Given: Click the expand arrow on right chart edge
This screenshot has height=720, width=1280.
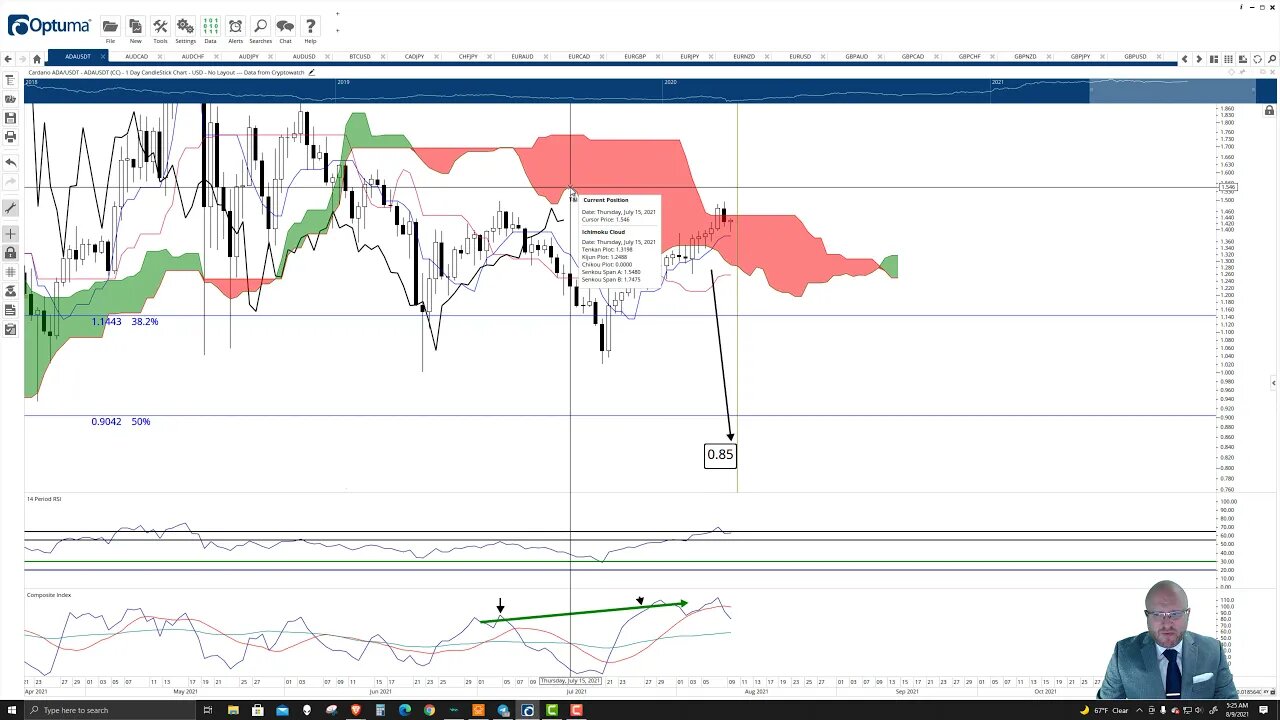Looking at the screenshot, I should tap(1273, 383).
